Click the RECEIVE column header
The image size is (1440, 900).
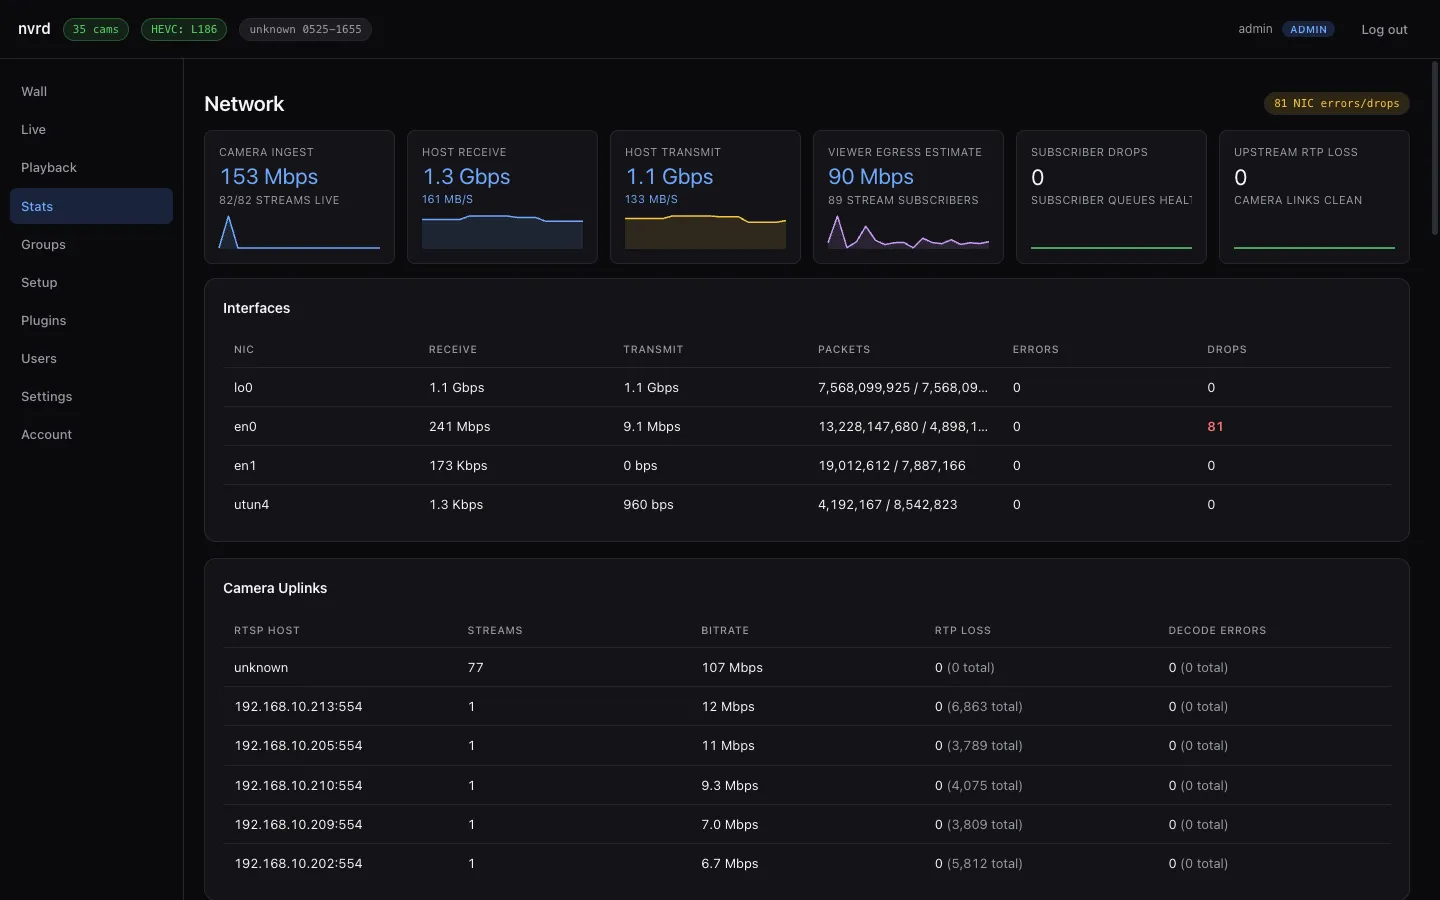click(x=453, y=349)
